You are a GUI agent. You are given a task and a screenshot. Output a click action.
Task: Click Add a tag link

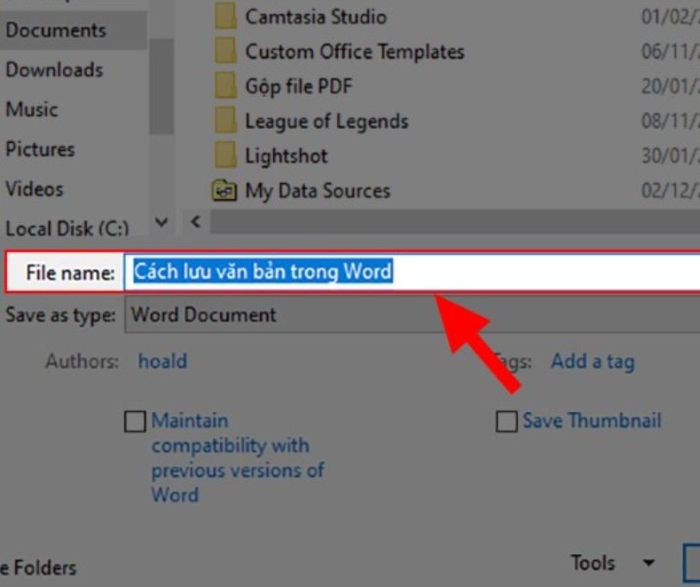592,362
